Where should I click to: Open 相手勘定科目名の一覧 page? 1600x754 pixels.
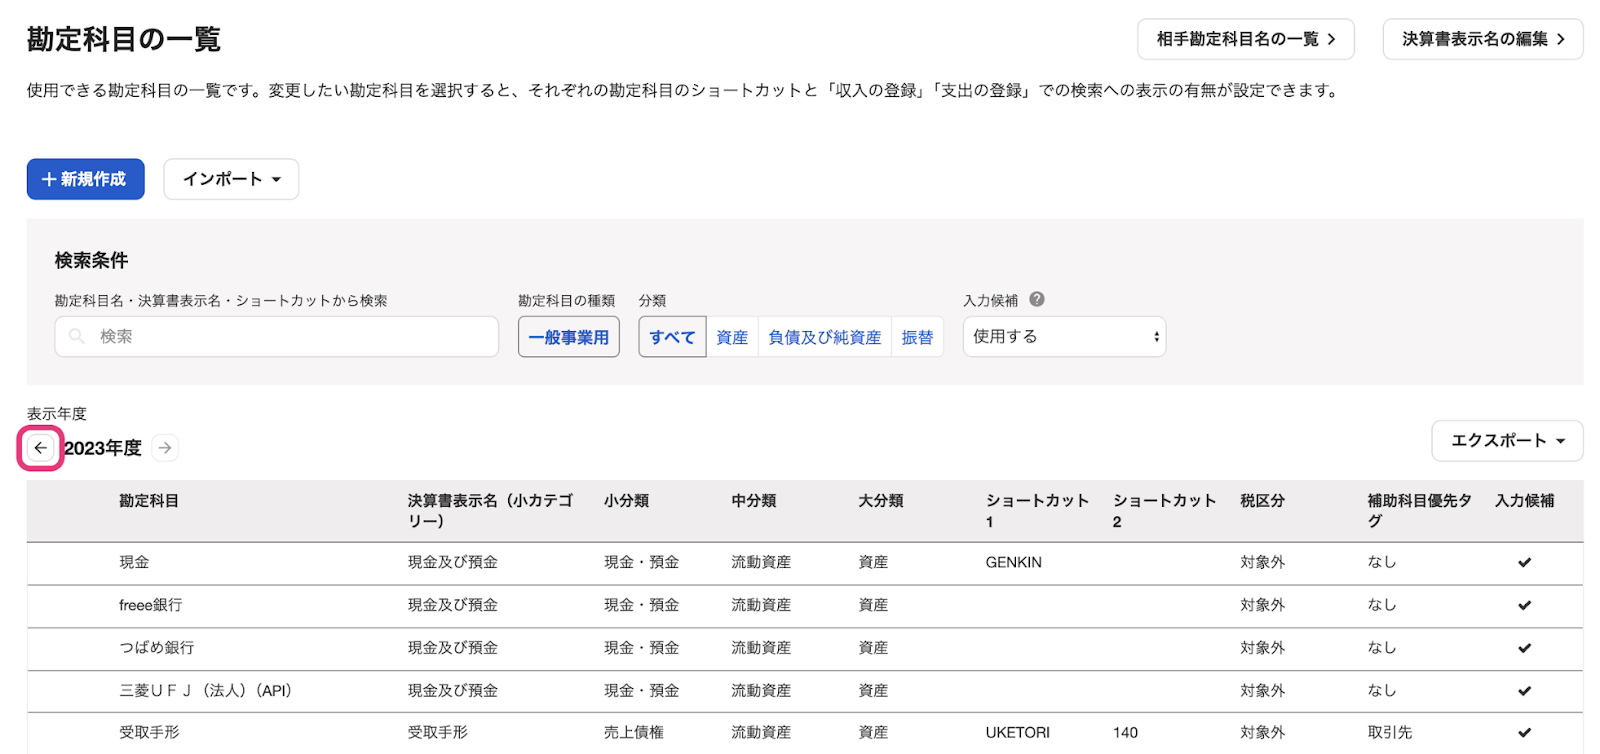point(1246,39)
